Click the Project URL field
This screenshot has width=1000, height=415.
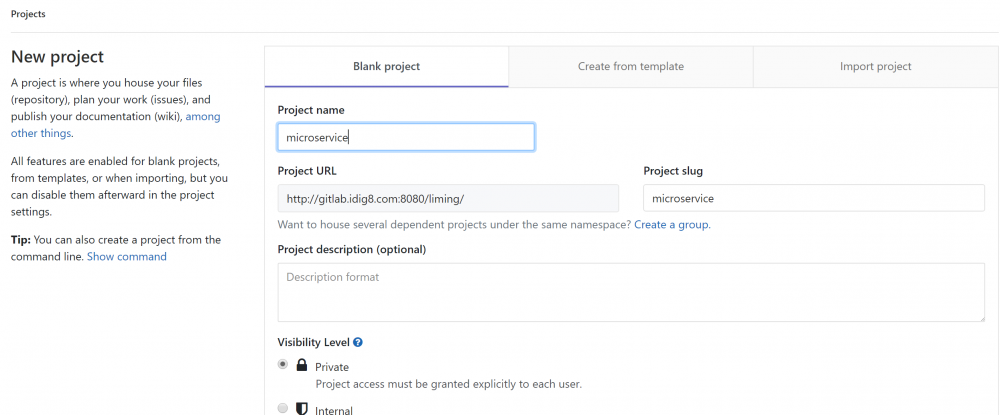(x=448, y=198)
